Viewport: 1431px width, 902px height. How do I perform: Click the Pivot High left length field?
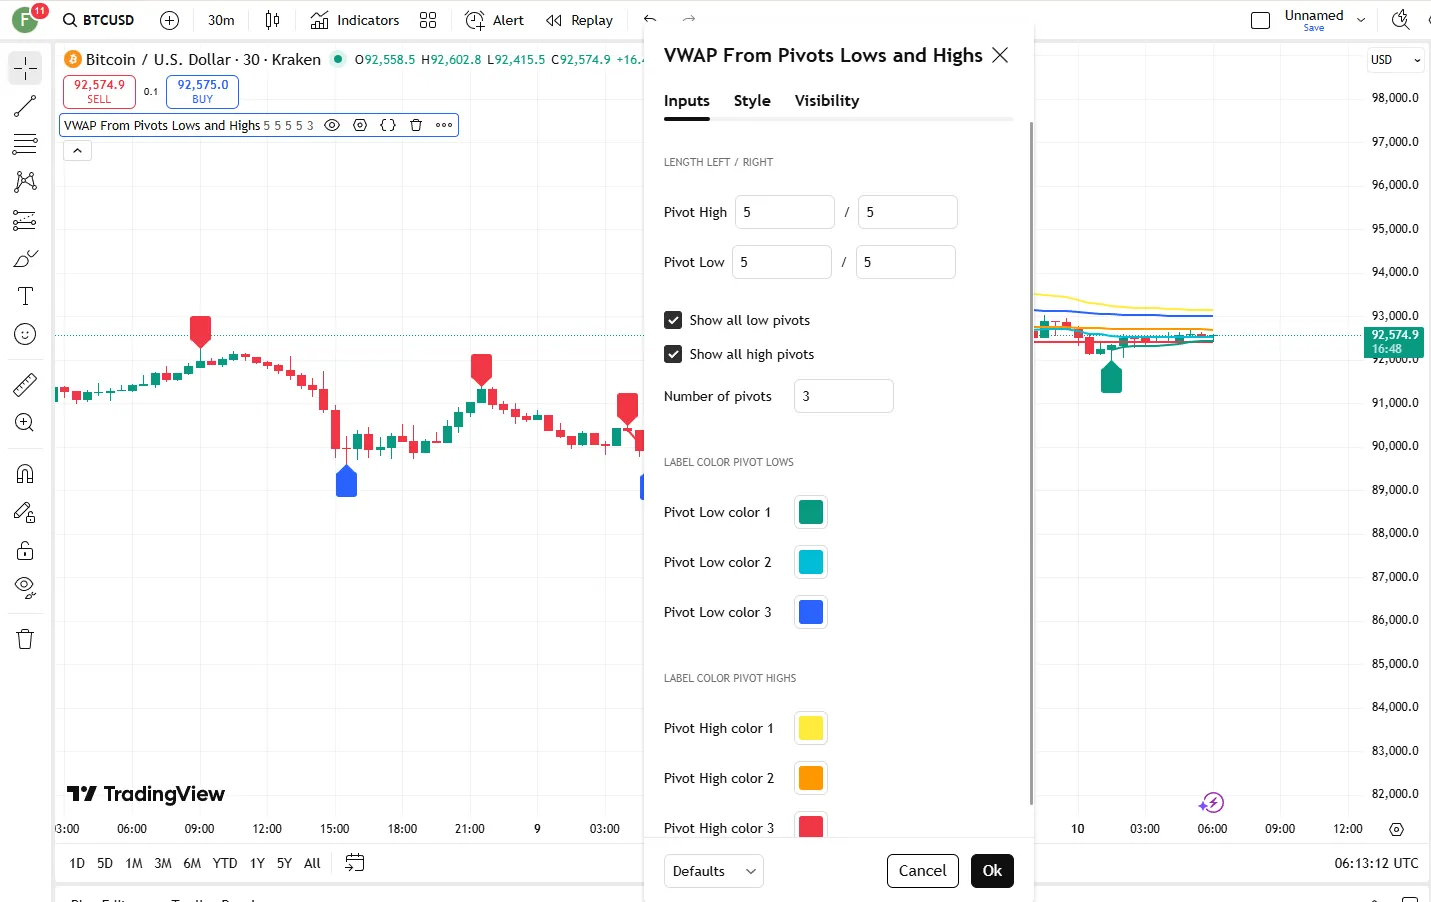click(x=785, y=212)
